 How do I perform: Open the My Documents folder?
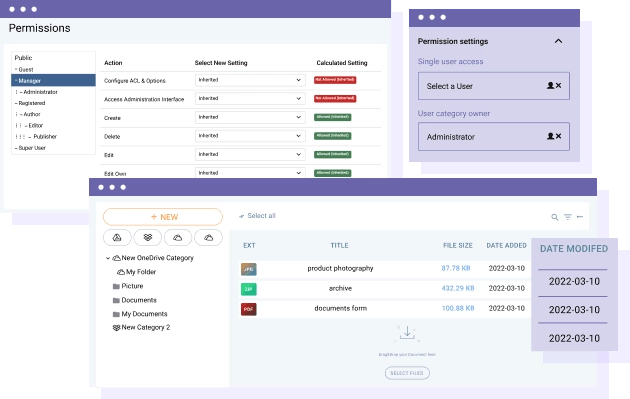click(144, 314)
